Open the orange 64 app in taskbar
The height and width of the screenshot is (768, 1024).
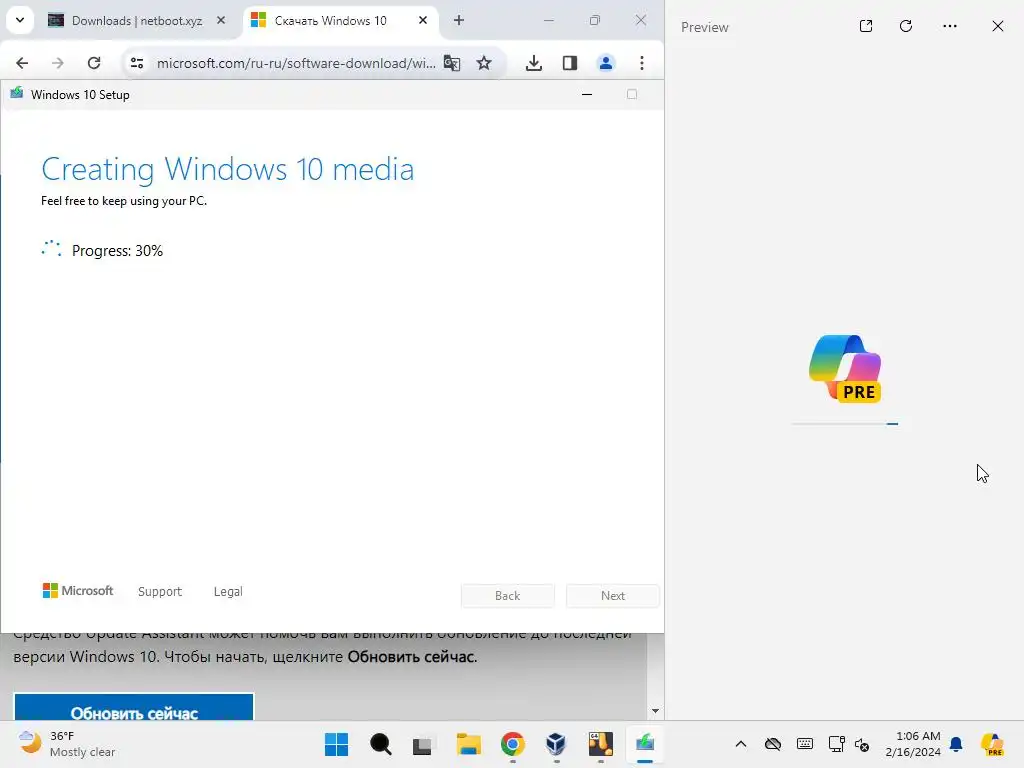[x=600, y=744]
